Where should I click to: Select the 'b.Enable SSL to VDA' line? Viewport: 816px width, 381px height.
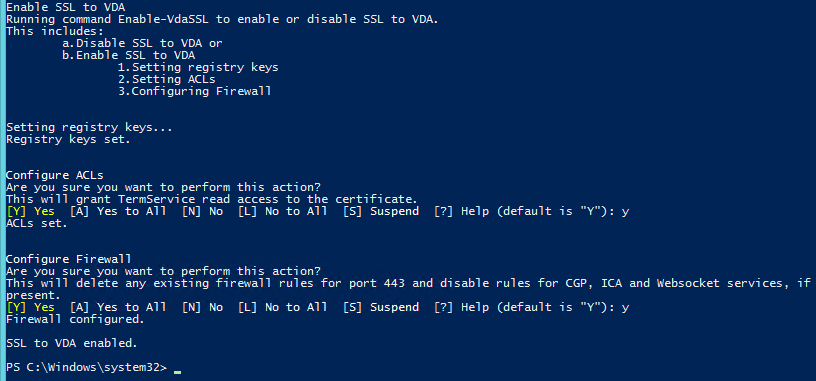point(129,55)
